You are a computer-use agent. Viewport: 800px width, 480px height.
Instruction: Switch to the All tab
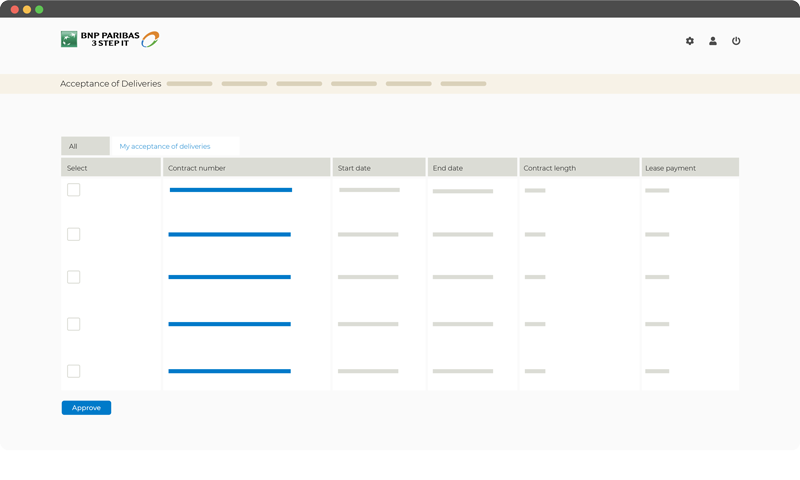tap(85, 146)
